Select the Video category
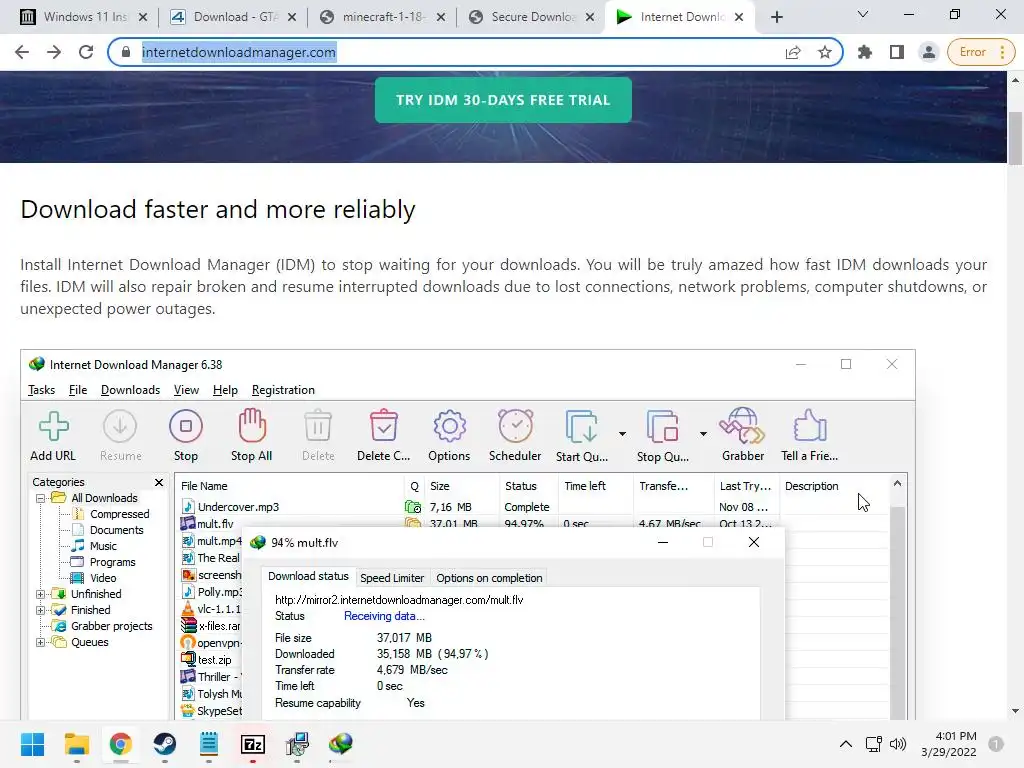 pos(103,578)
